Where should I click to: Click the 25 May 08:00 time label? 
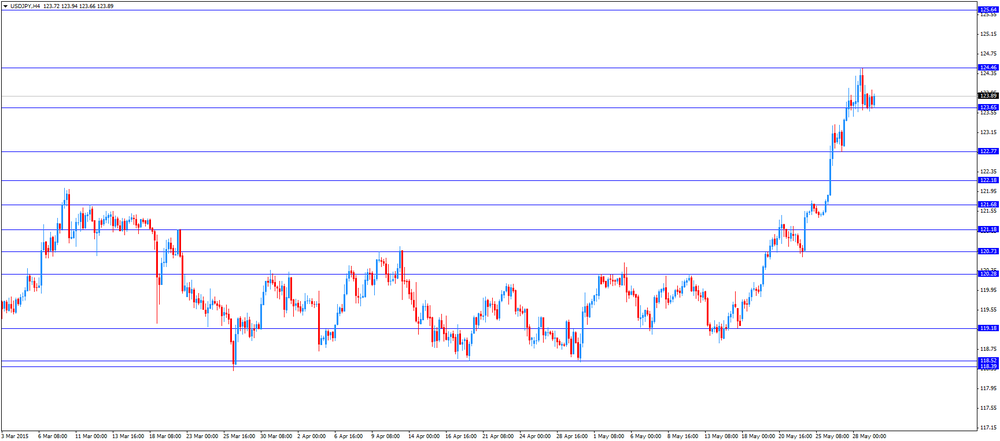click(x=831, y=437)
